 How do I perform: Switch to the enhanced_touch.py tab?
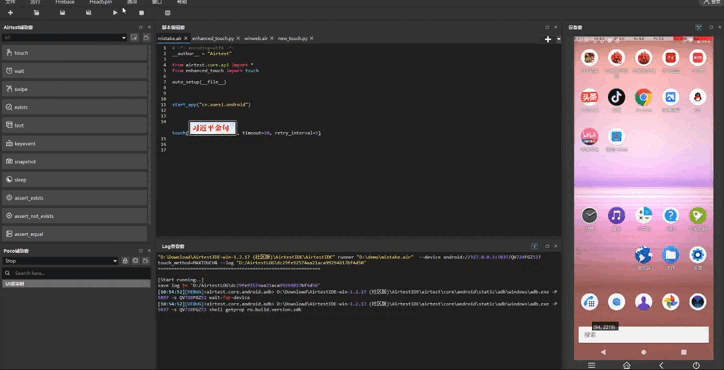click(213, 38)
